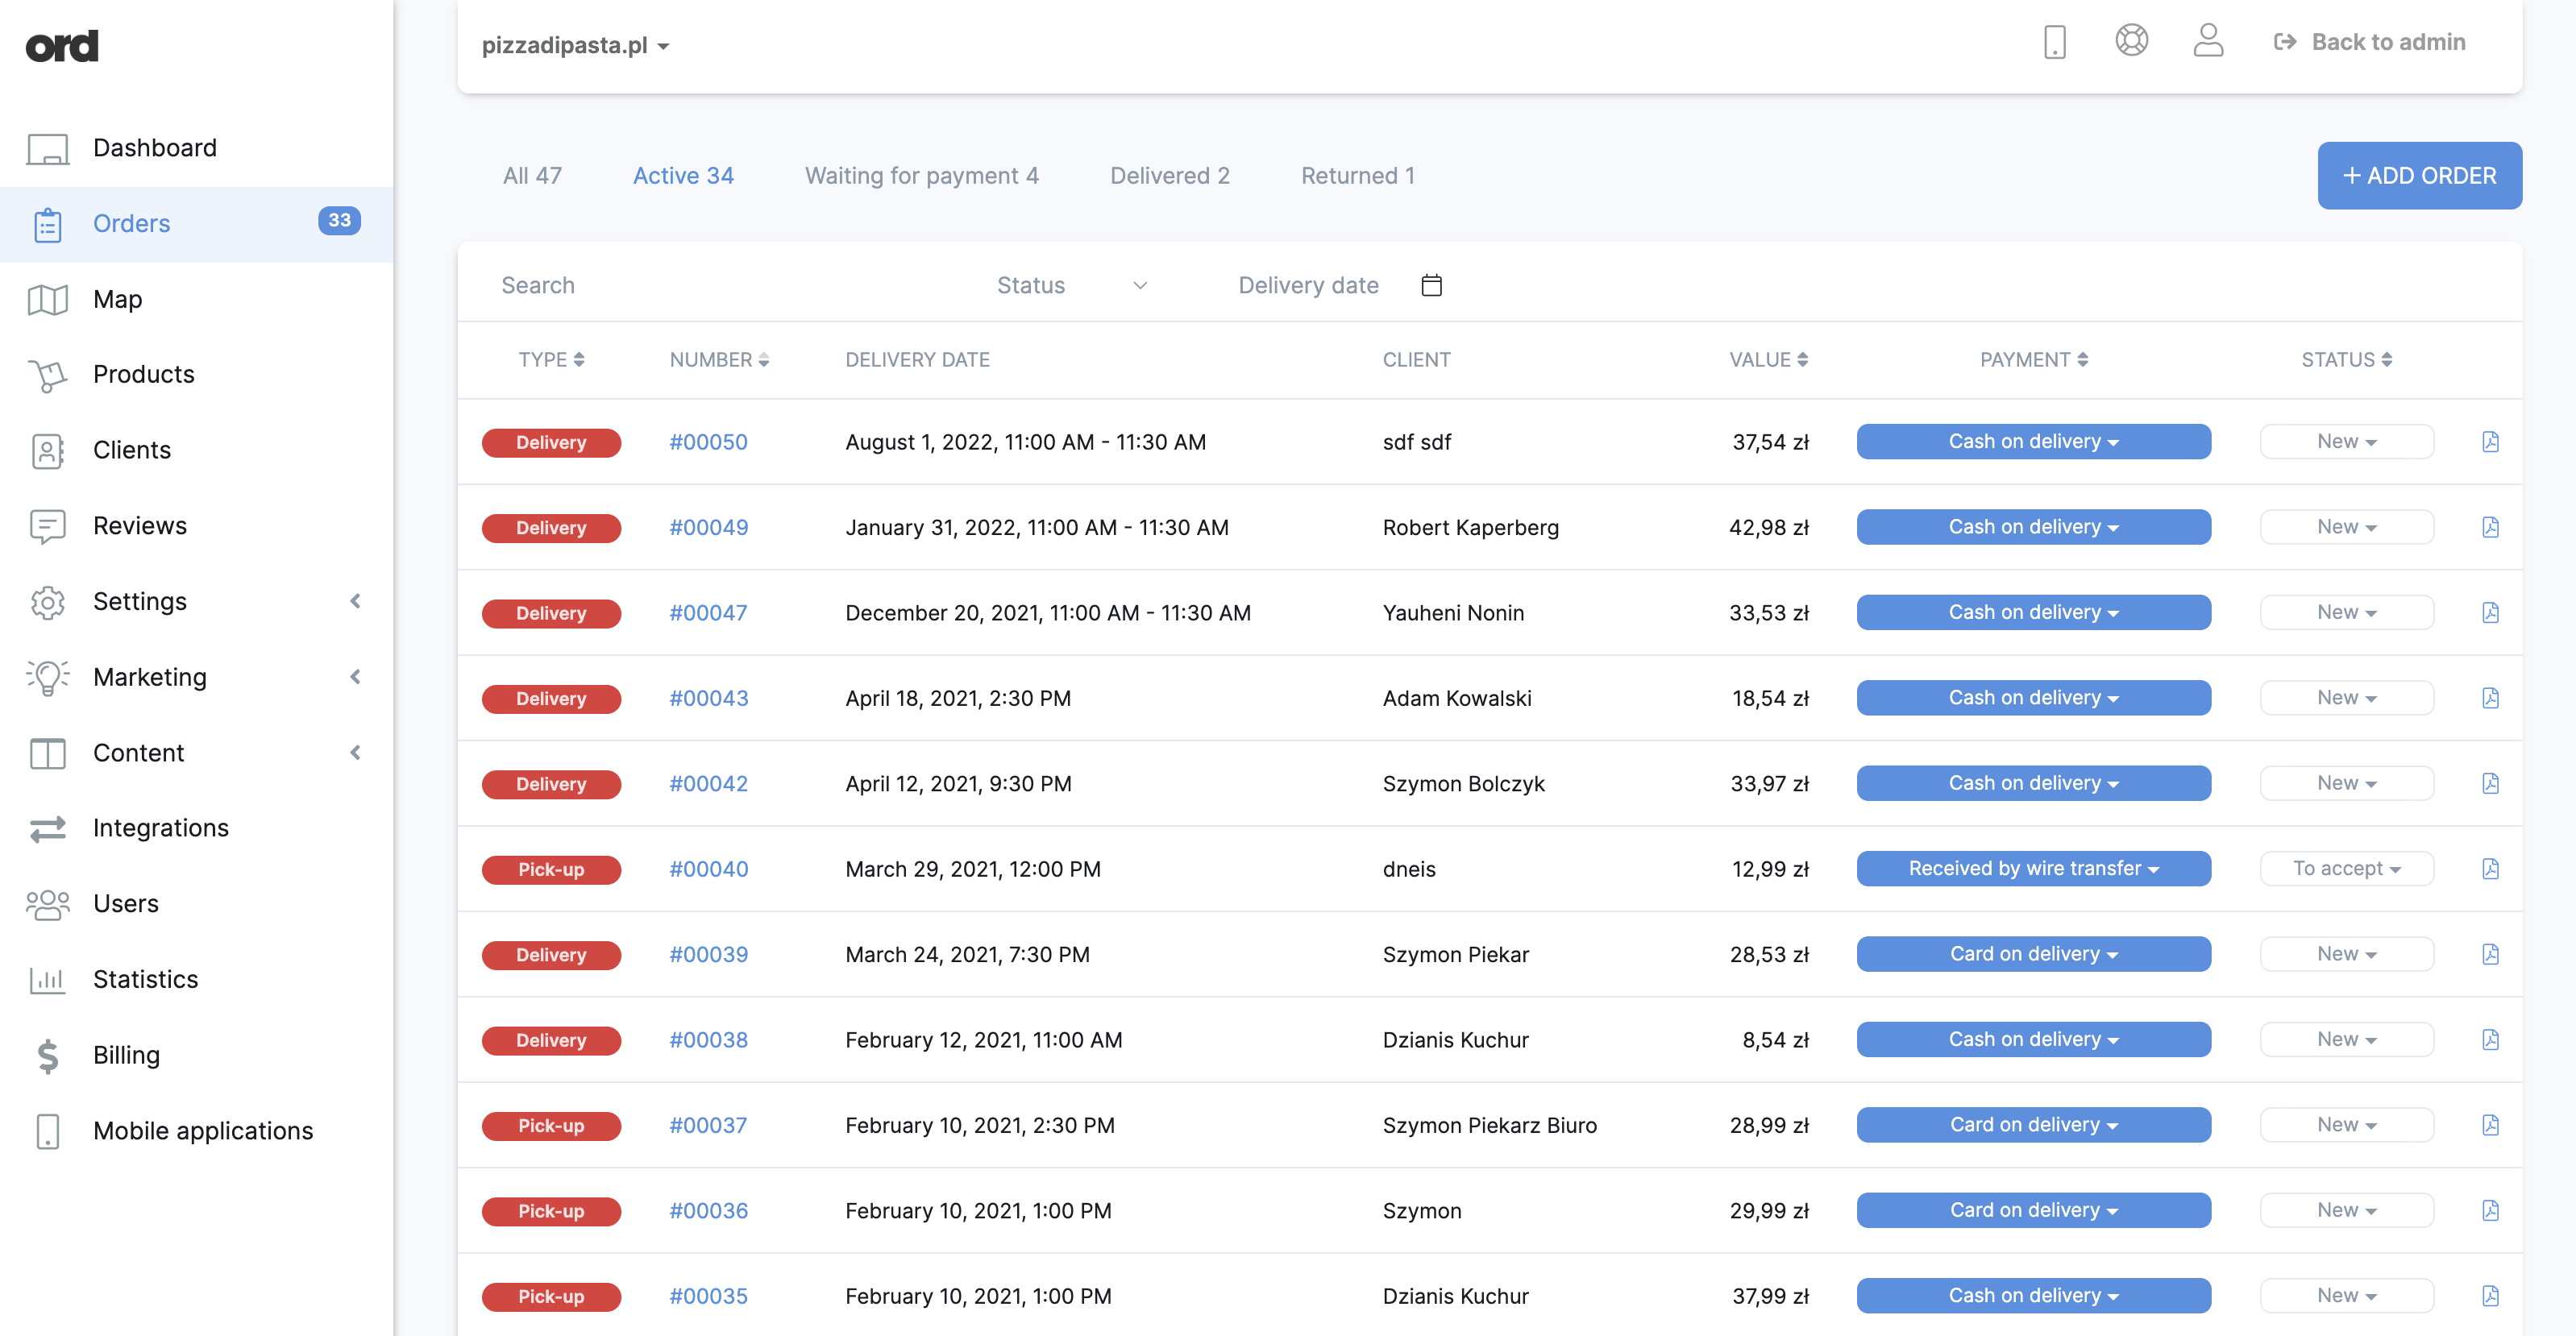Open the pizzadipasta.pl site selector
Image resolution: width=2576 pixels, height=1336 pixels.
[575, 45]
